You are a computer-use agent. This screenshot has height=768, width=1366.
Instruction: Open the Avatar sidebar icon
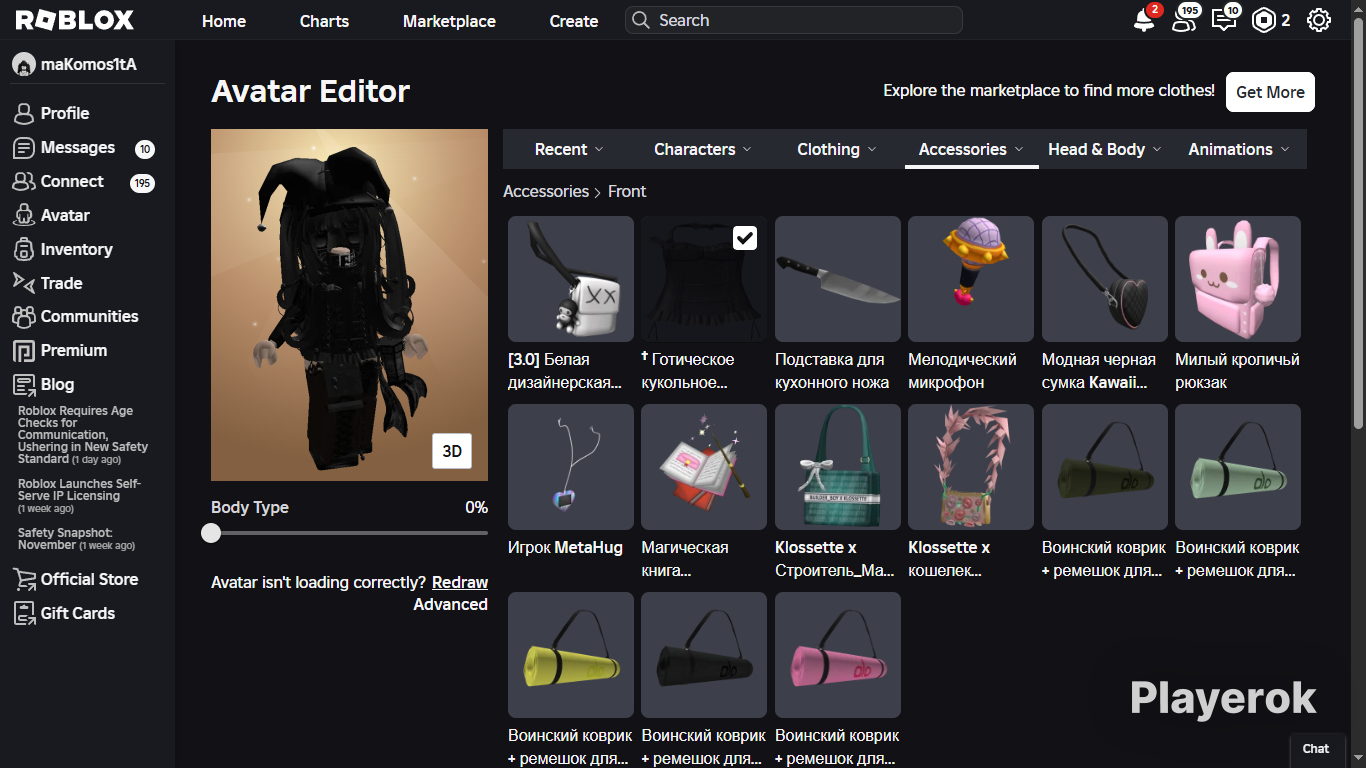24,216
